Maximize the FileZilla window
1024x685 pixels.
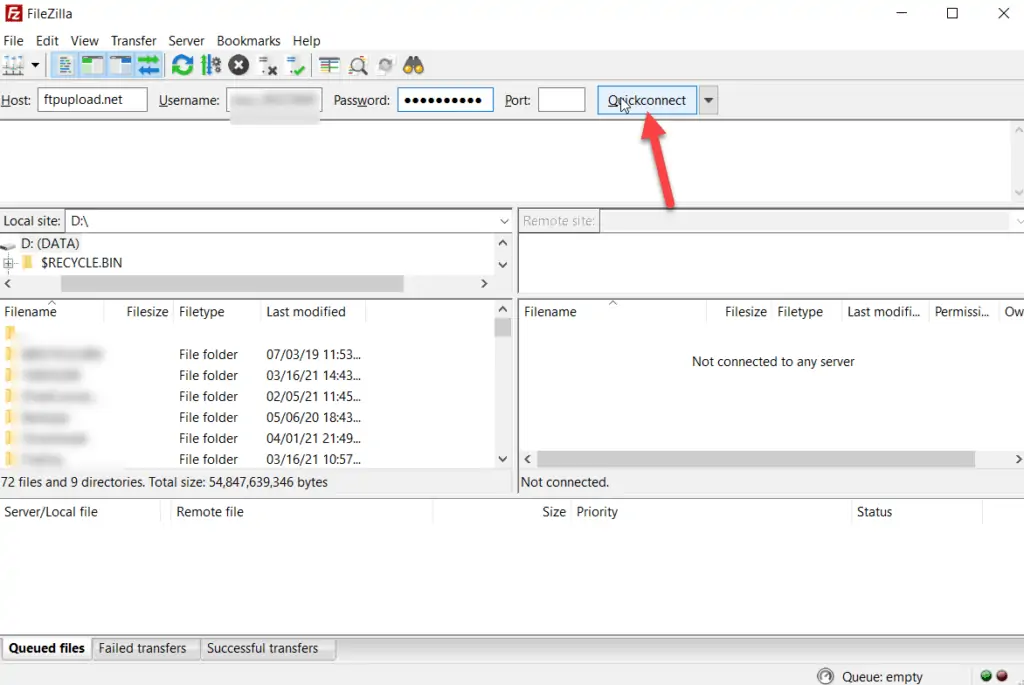pyautogui.click(x=952, y=13)
